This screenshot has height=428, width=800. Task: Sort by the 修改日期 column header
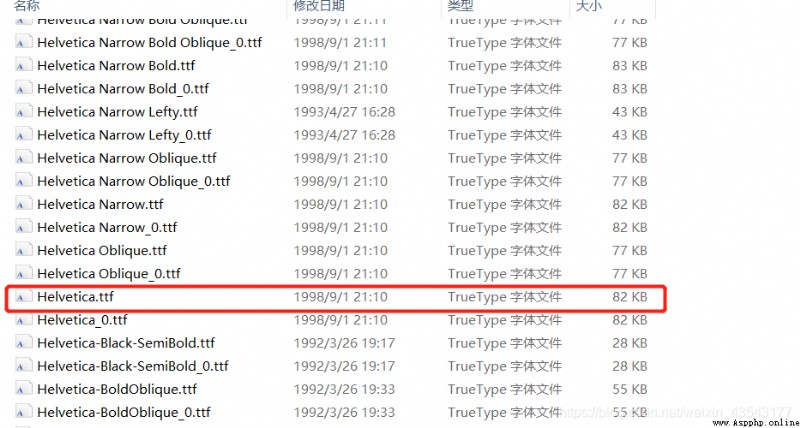coord(319,6)
